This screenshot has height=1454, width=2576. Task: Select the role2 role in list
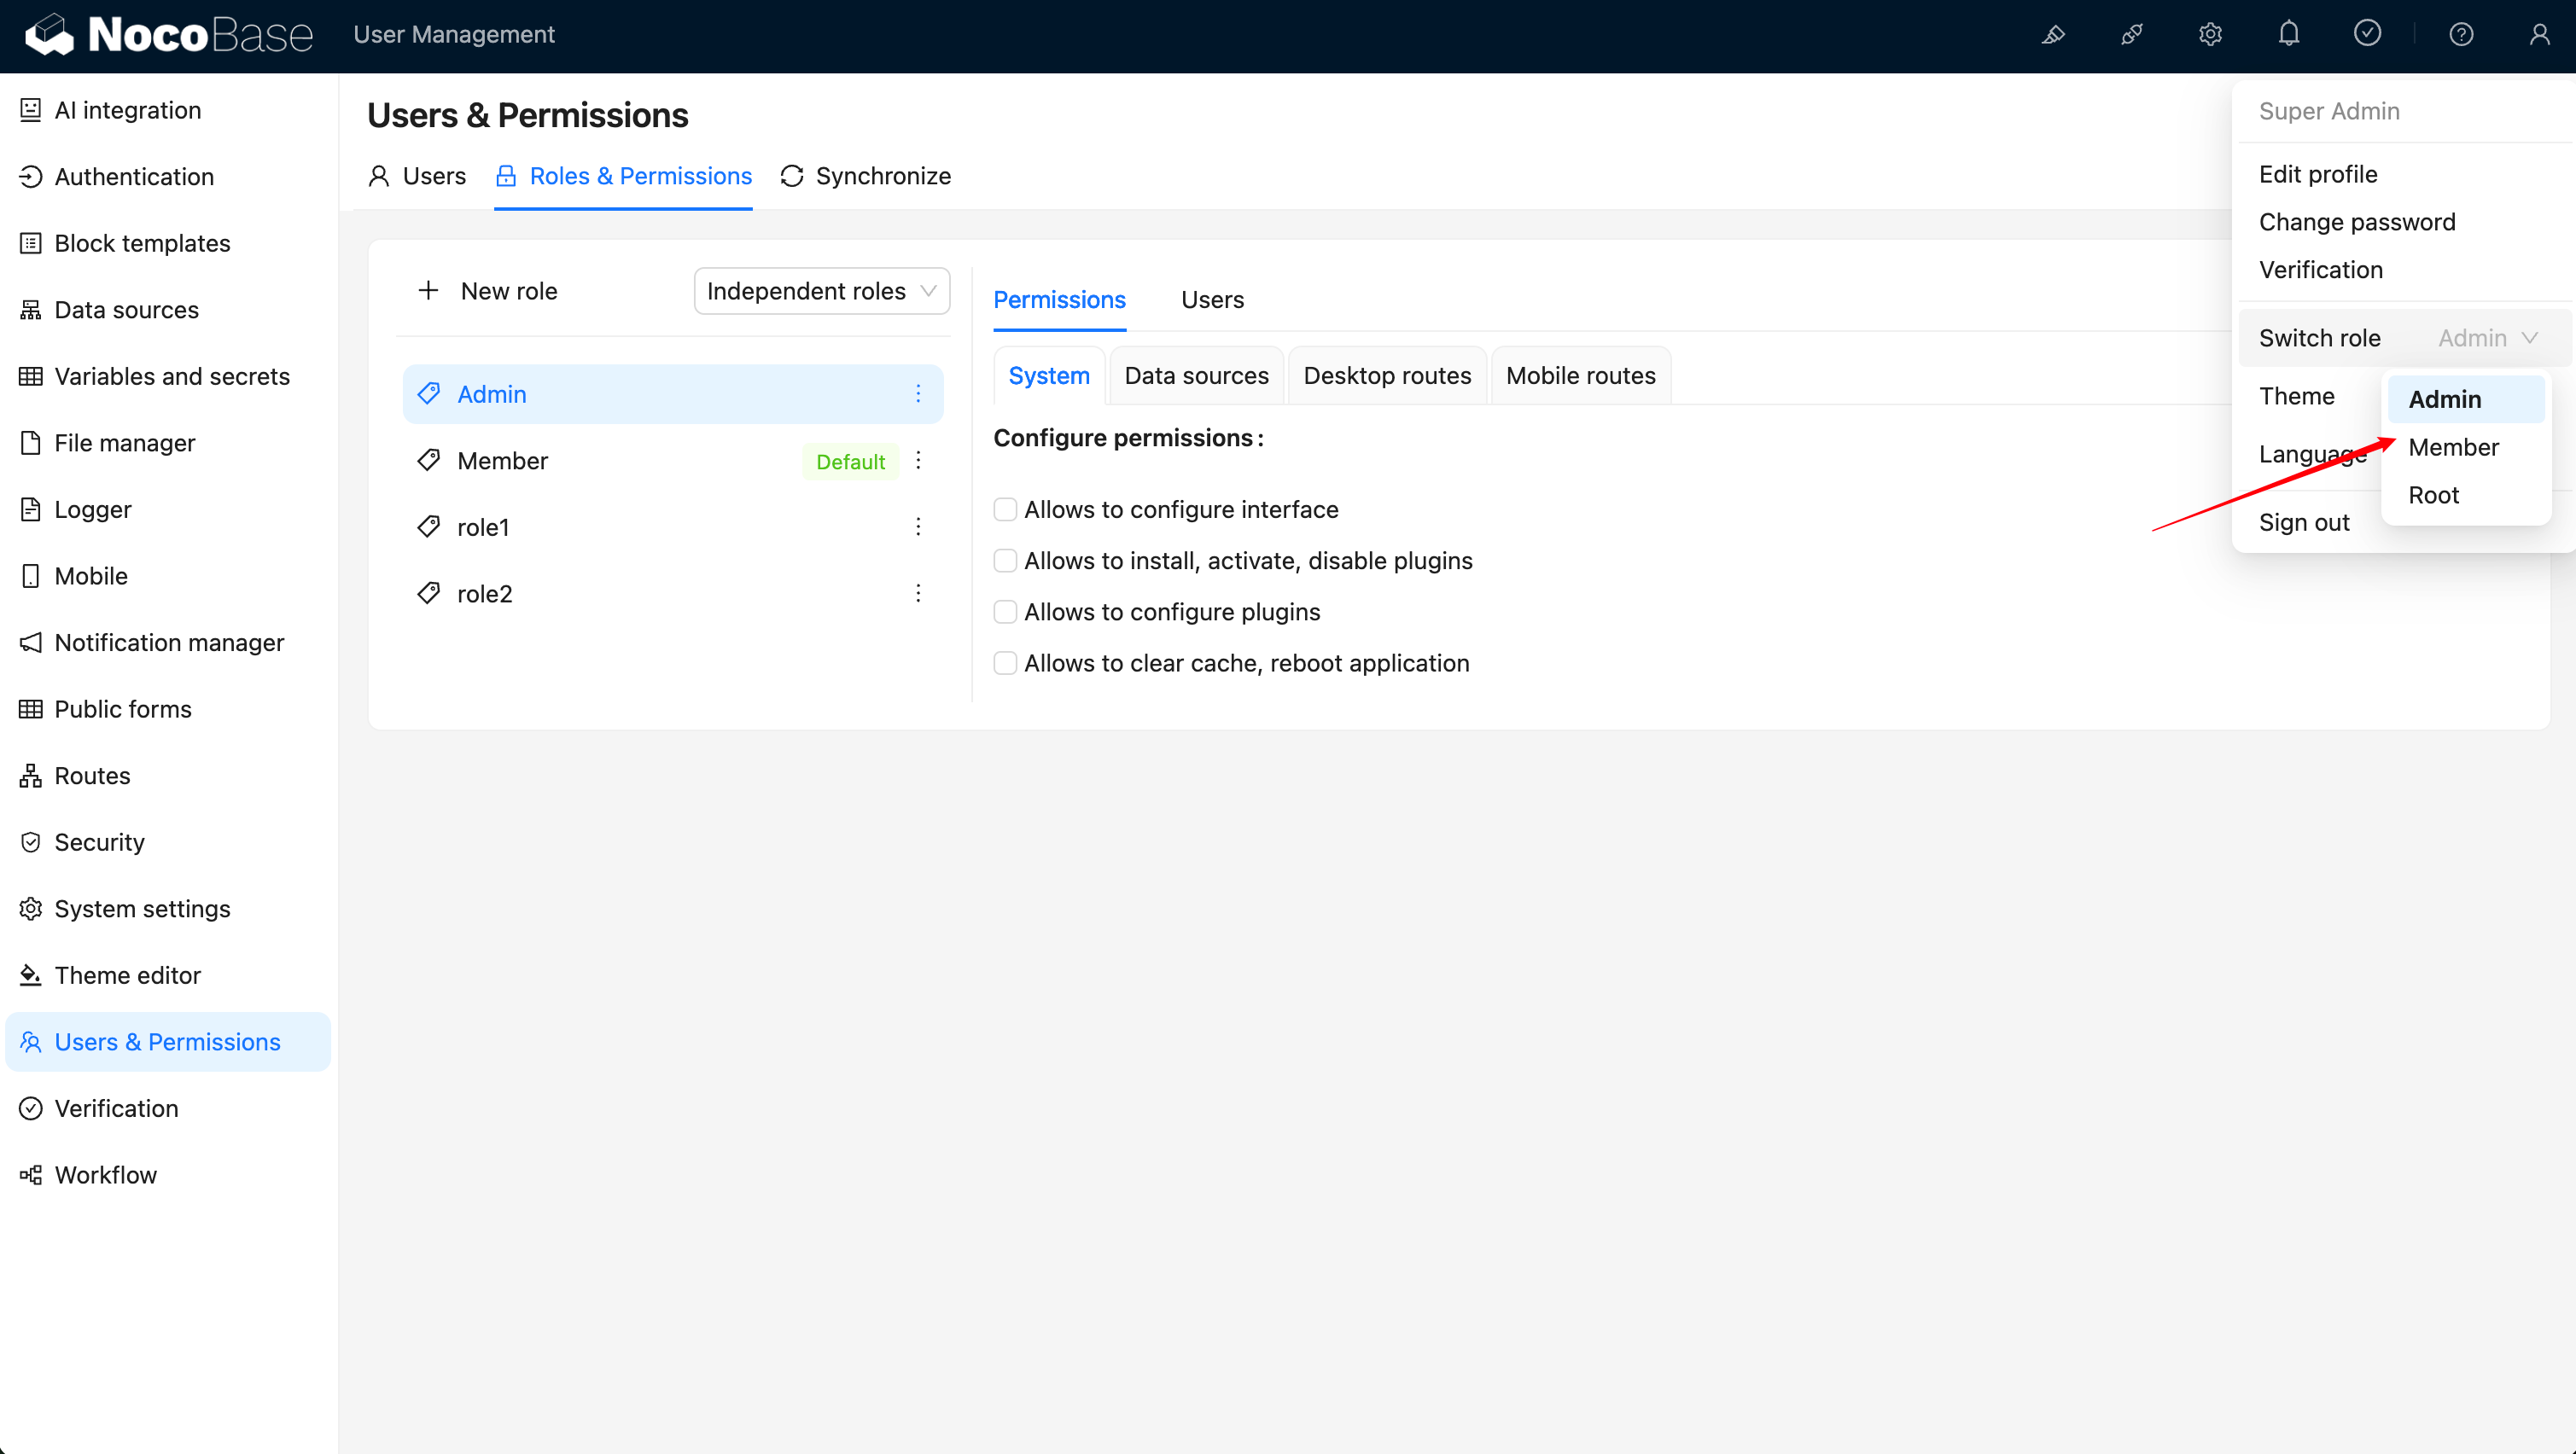click(x=485, y=594)
